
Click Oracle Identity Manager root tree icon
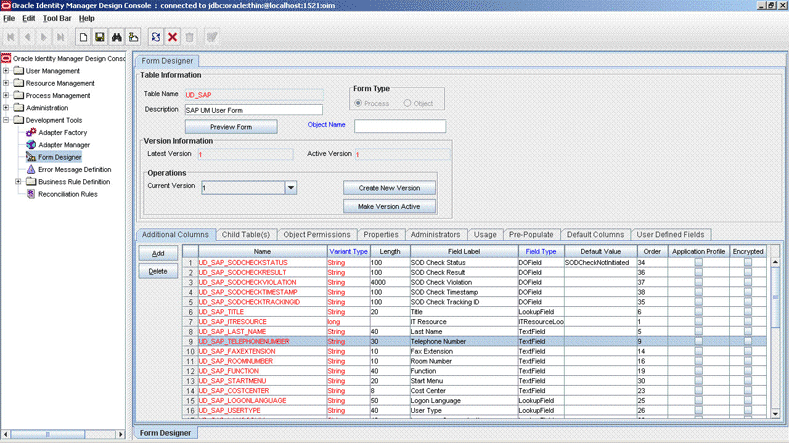[6, 58]
